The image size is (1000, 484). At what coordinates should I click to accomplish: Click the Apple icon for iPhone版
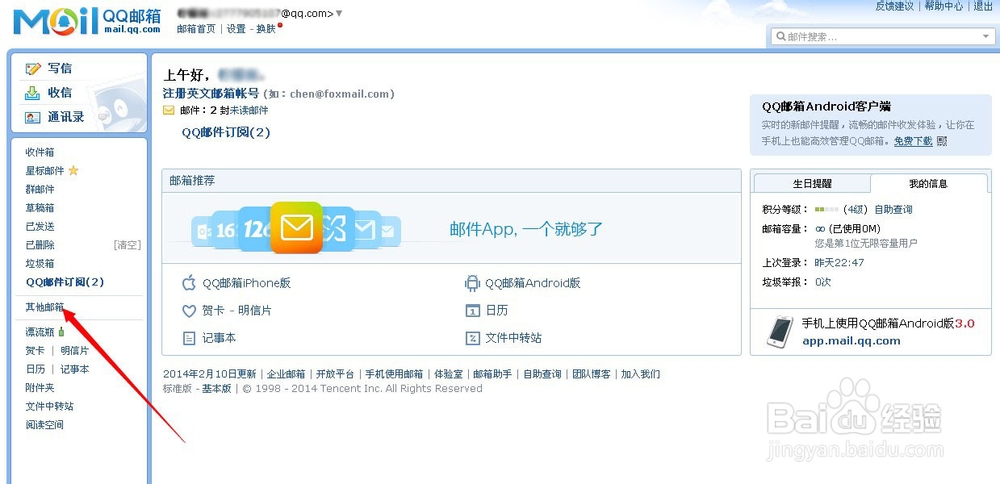189,282
